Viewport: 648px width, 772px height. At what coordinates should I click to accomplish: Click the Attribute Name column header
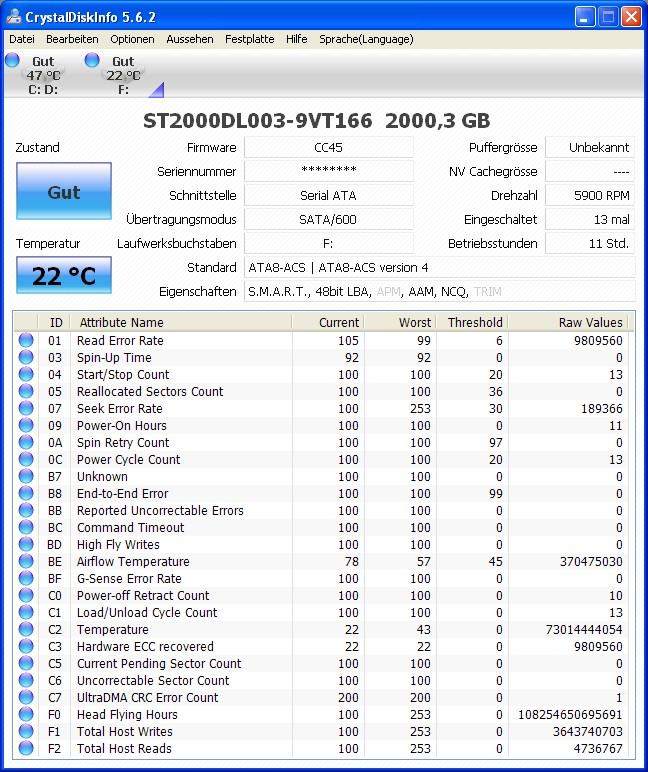[x=181, y=322]
